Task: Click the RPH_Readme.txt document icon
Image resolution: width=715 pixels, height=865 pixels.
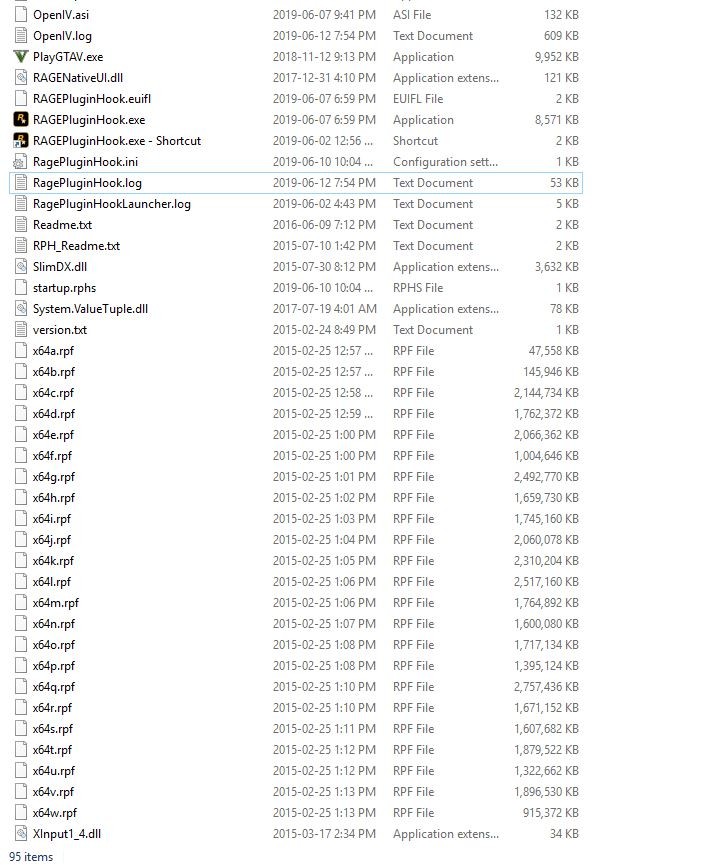Action: 20,245
